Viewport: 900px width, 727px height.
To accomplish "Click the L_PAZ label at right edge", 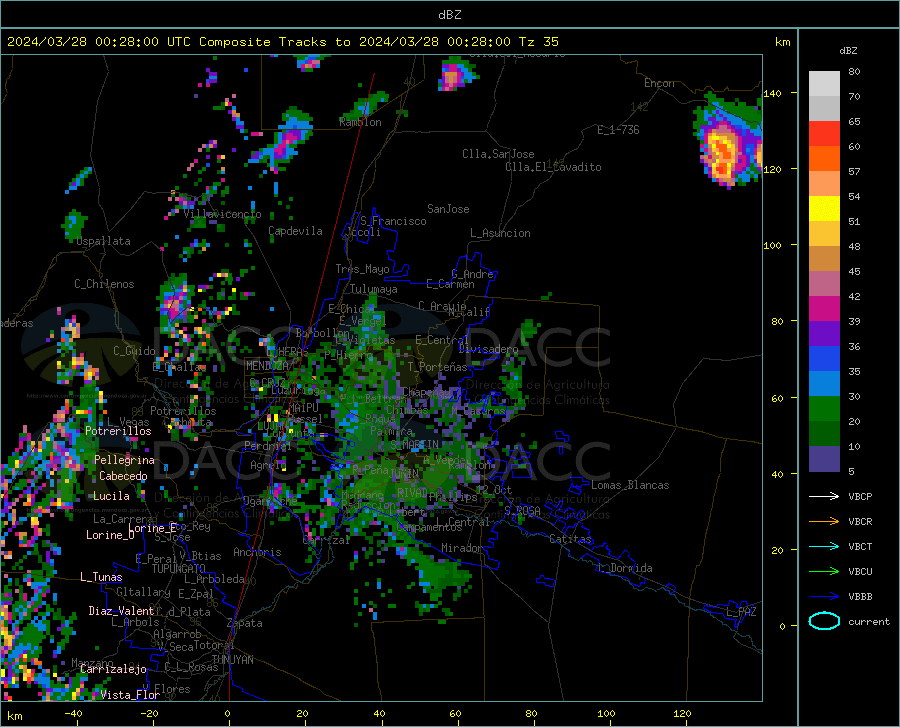I will [x=741, y=612].
